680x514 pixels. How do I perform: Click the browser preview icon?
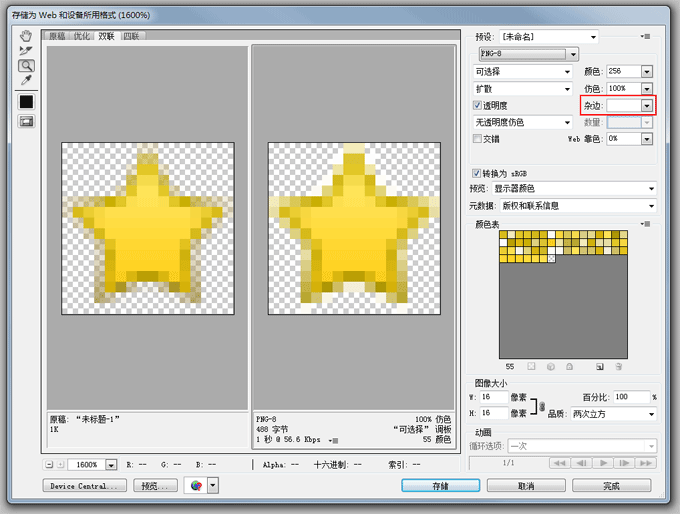196,485
